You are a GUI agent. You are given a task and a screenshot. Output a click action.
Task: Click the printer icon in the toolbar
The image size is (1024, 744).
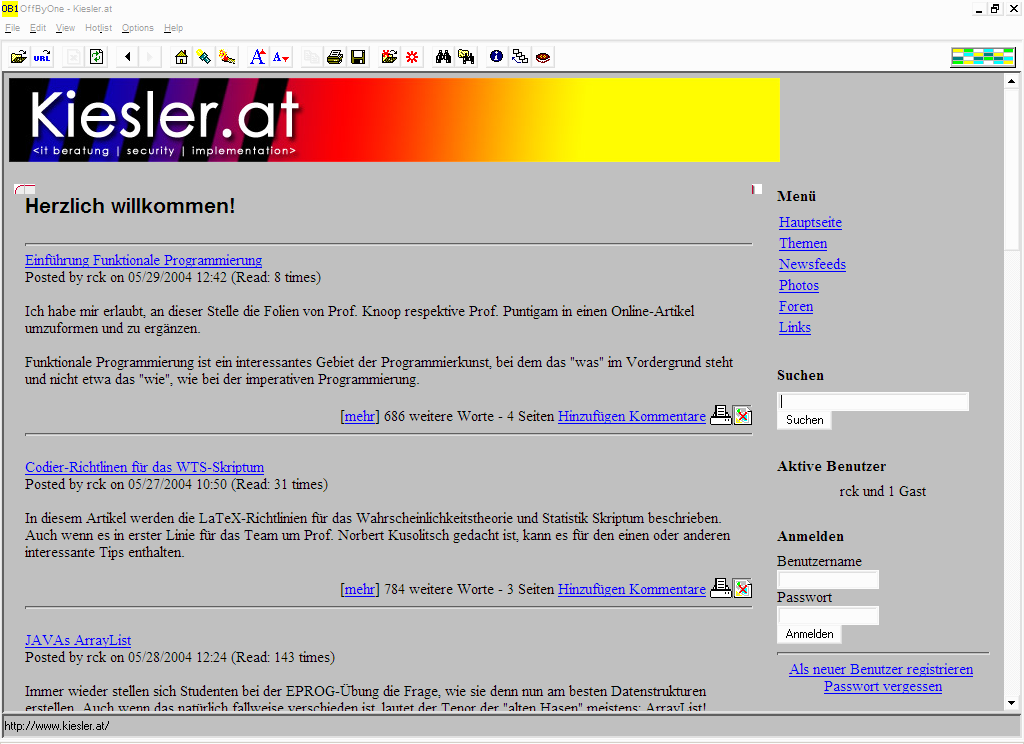(335, 57)
